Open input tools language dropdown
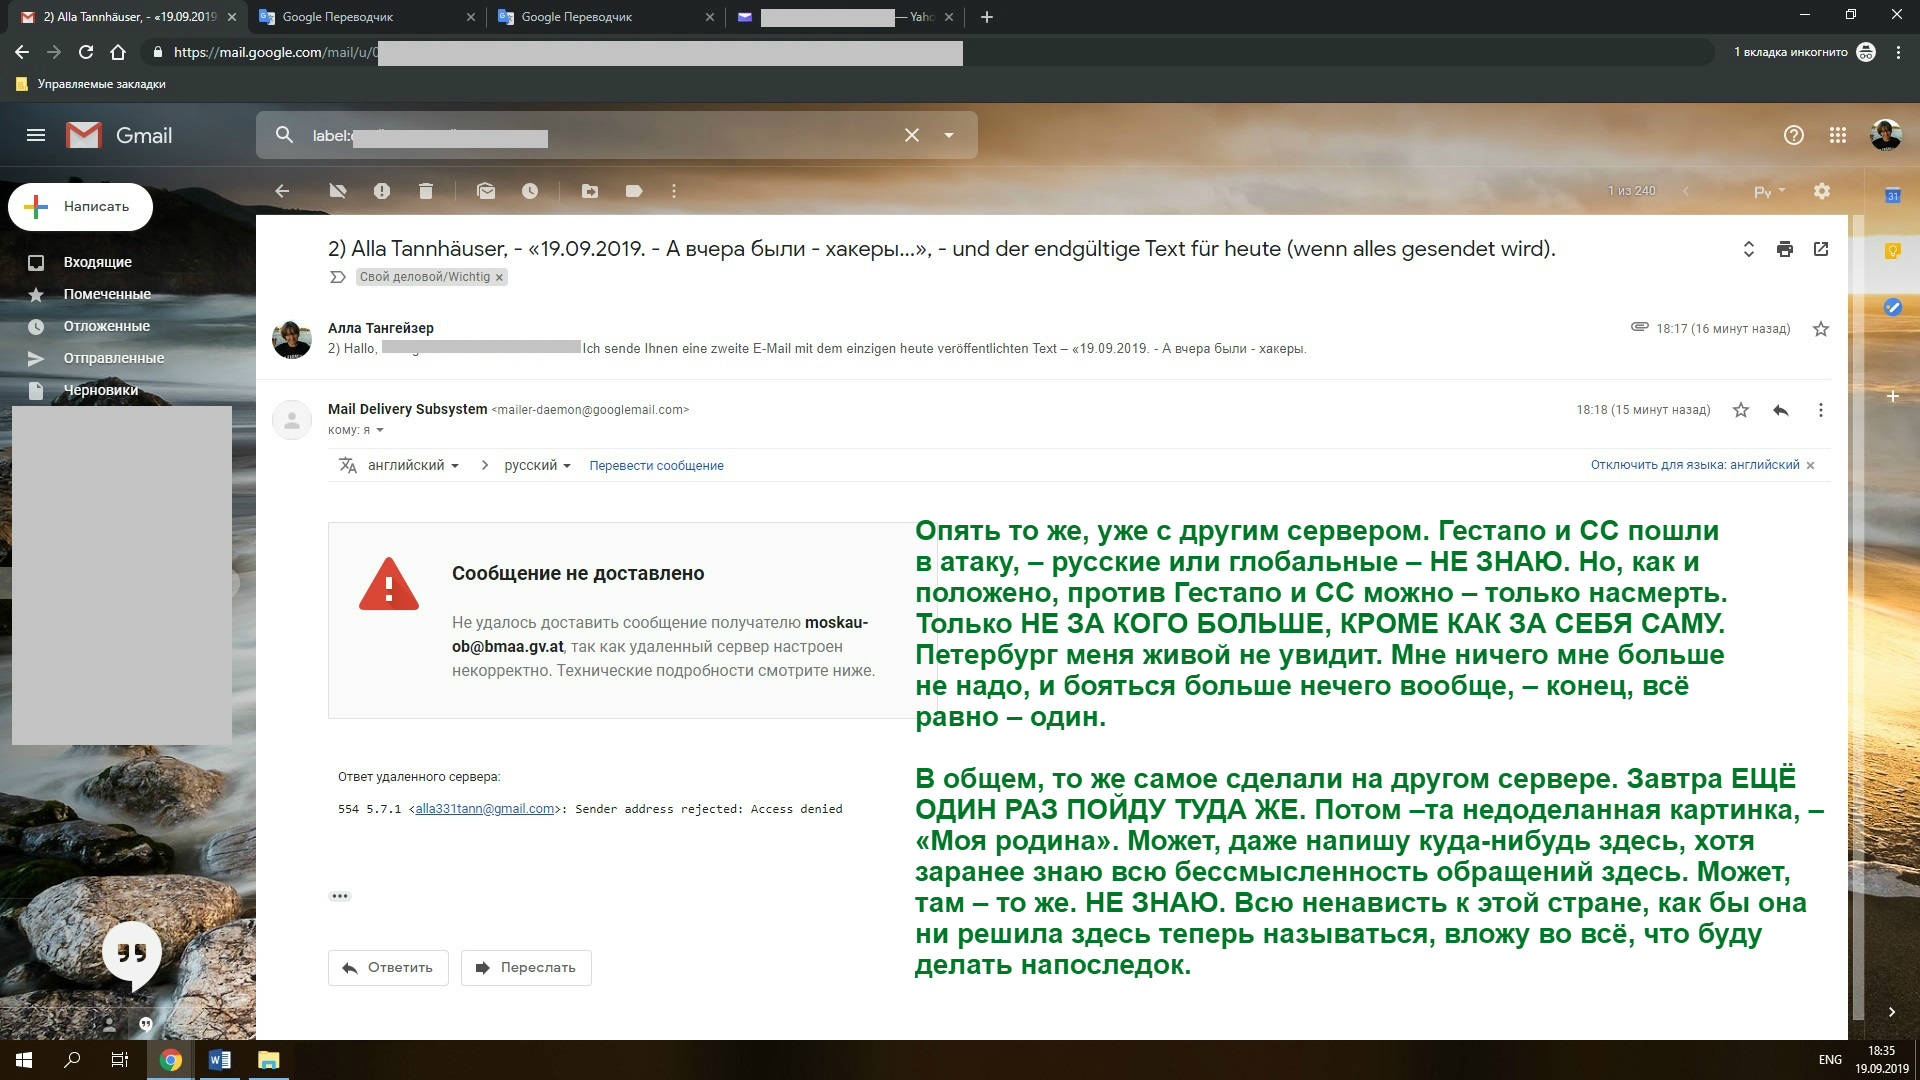This screenshot has width=1920, height=1080. tap(1769, 191)
